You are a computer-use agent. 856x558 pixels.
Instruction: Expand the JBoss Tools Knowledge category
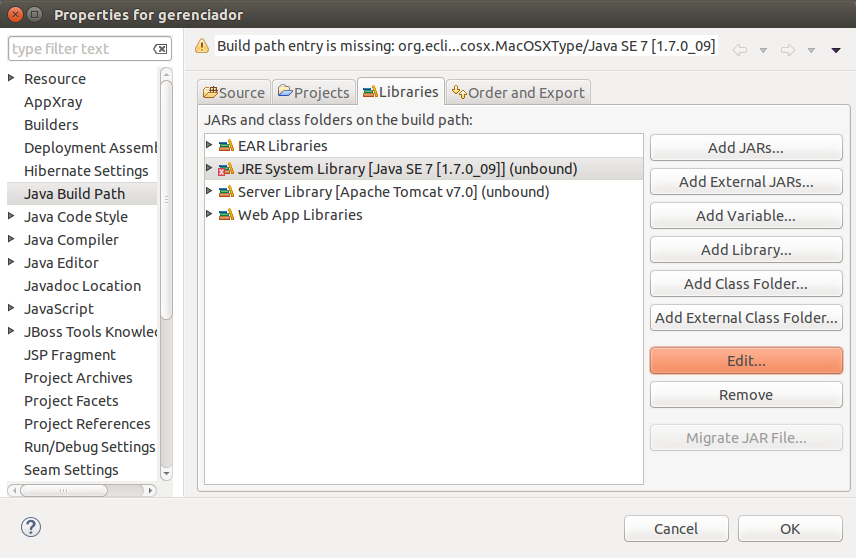point(11,330)
